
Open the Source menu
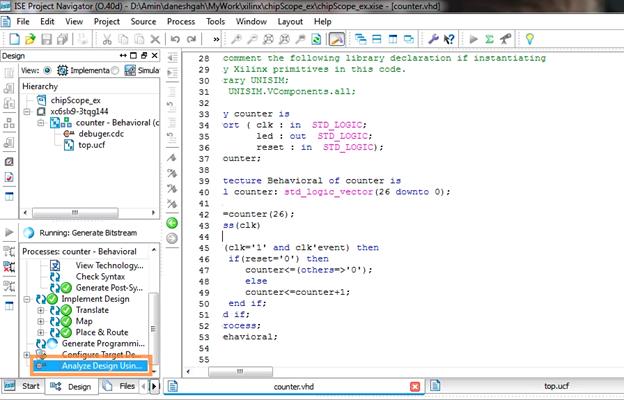pos(143,21)
